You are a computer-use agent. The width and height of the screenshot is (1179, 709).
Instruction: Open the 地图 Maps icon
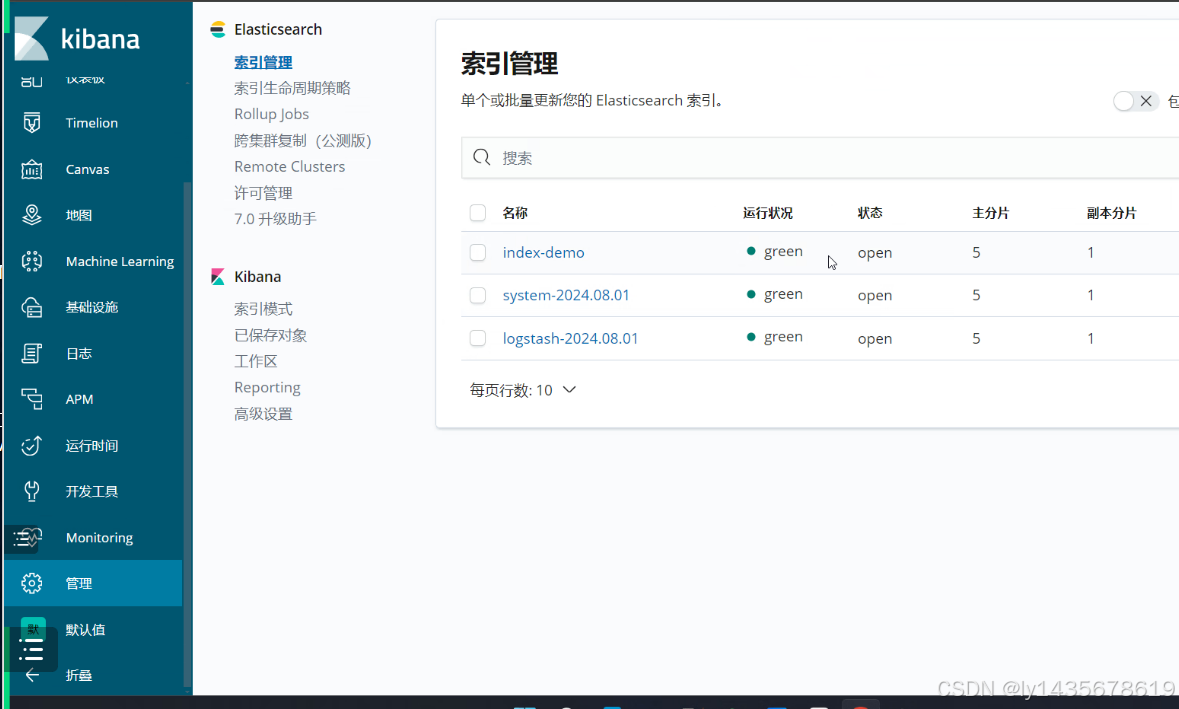pos(32,215)
